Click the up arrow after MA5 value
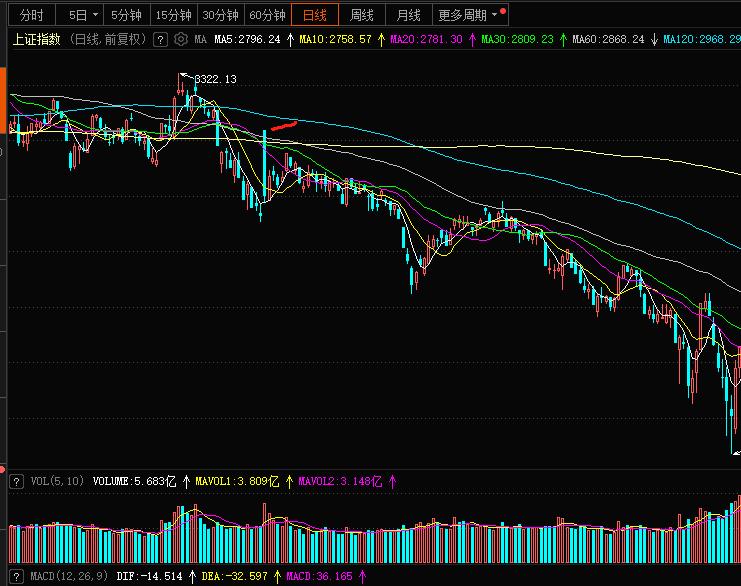Viewport: 741px width, 586px height. (x=290, y=39)
